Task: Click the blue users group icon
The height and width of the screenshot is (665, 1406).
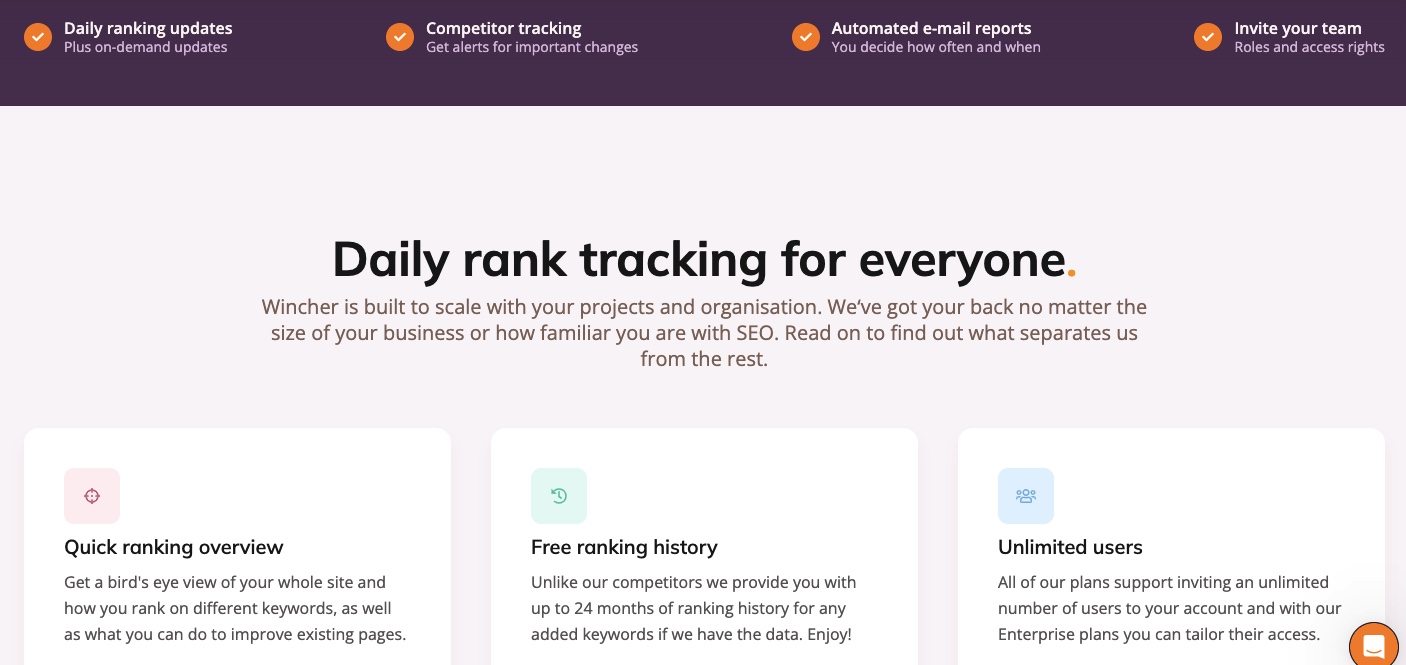Action: click(1026, 496)
